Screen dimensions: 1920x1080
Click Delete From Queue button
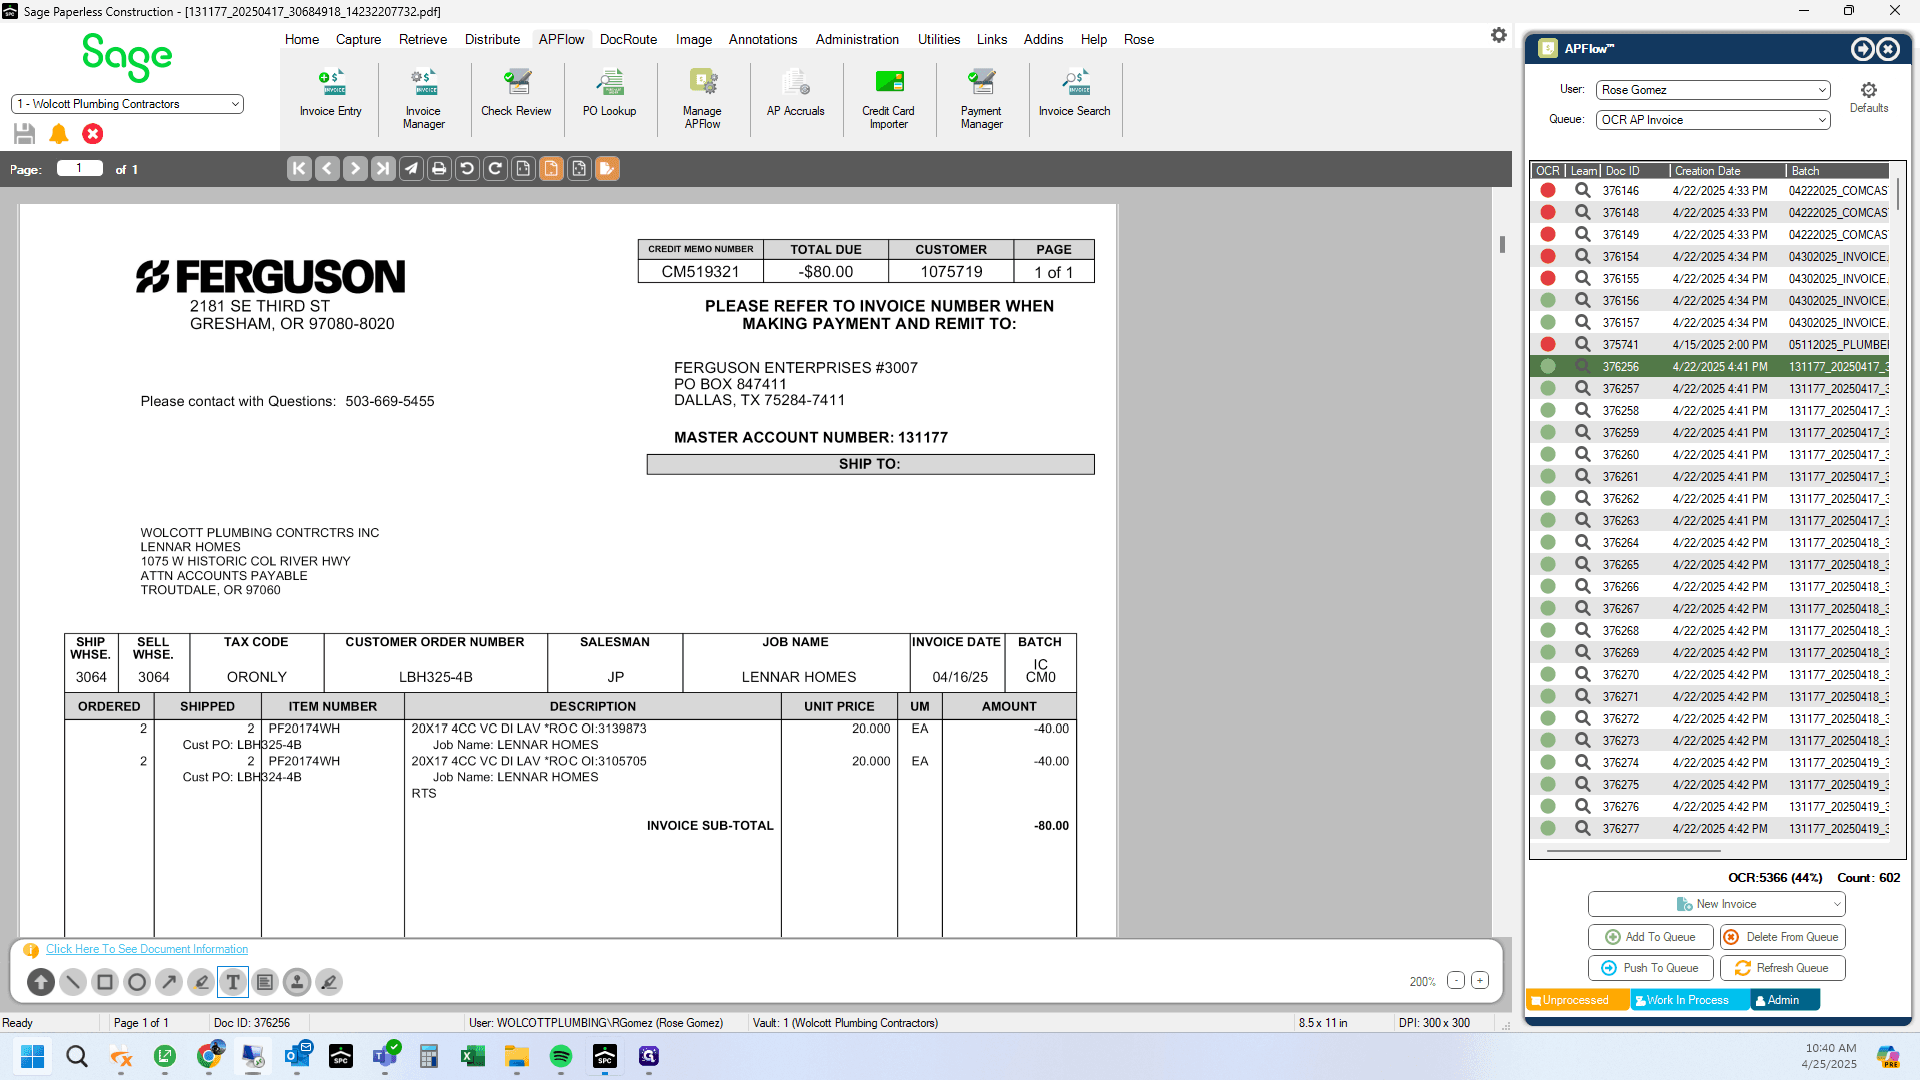tap(1783, 937)
